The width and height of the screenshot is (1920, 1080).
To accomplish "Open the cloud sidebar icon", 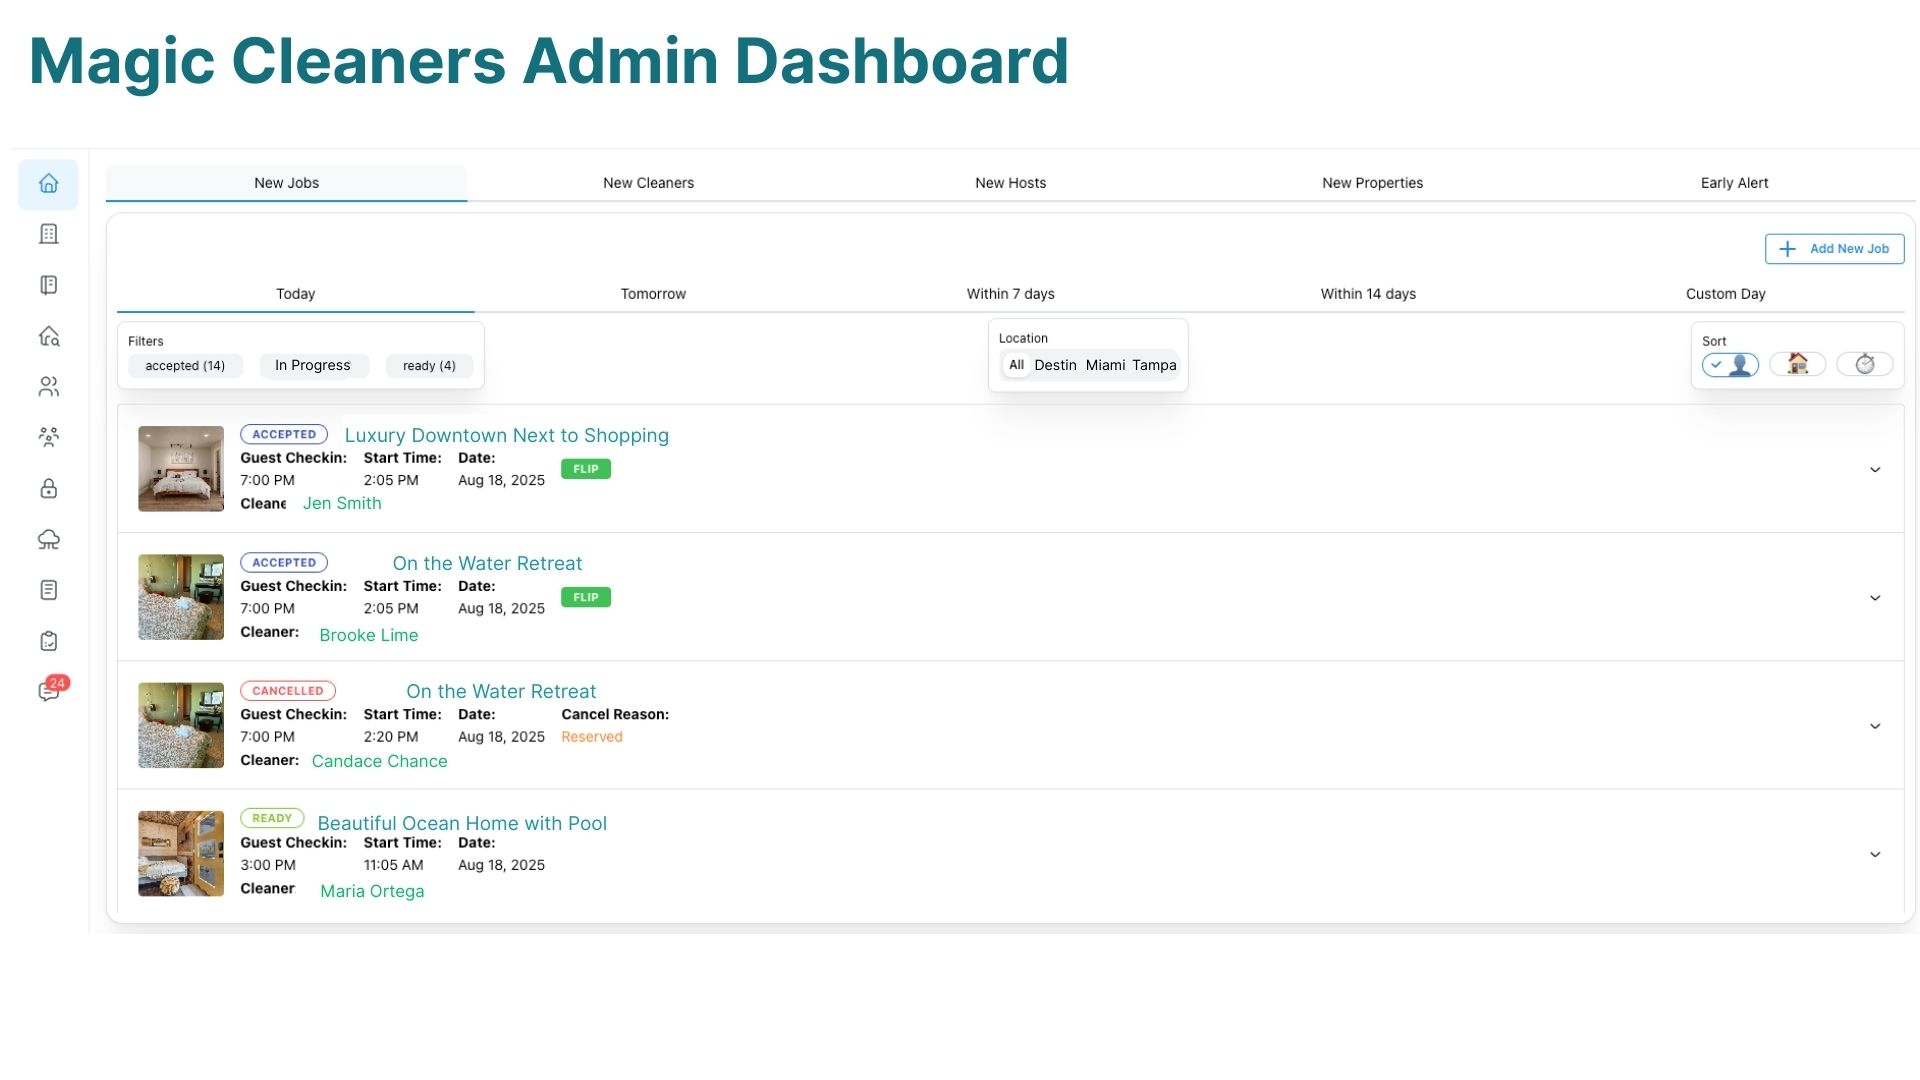I will click(48, 540).
